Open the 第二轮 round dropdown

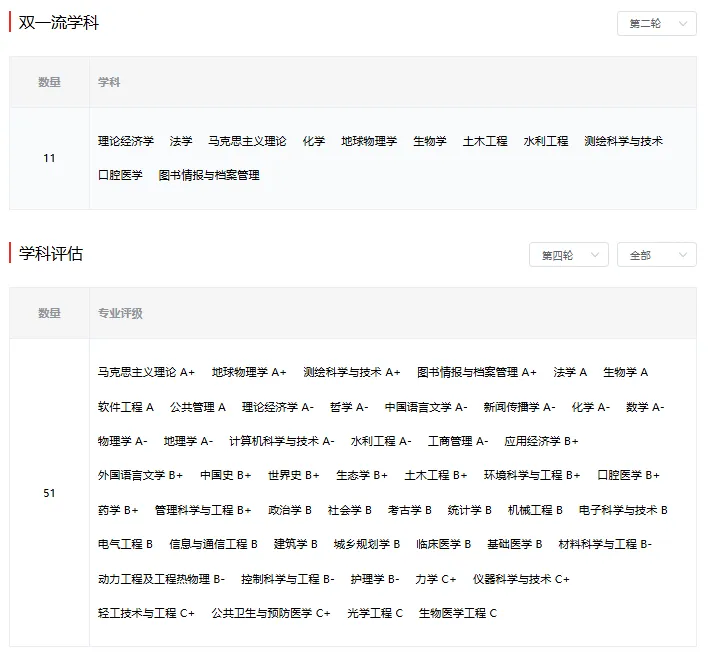[x=657, y=24]
